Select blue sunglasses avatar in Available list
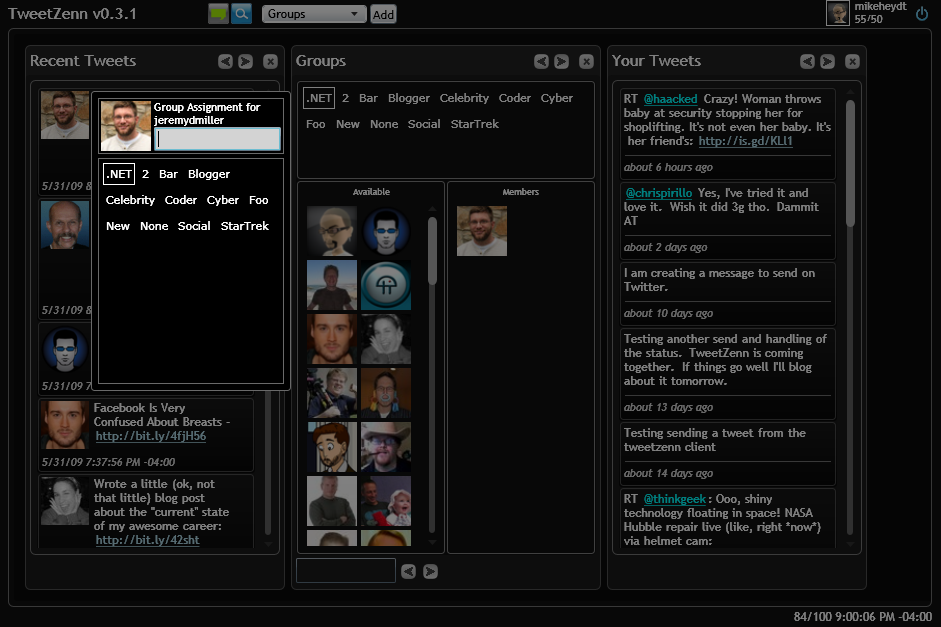The width and height of the screenshot is (941, 627). pyautogui.click(x=386, y=231)
